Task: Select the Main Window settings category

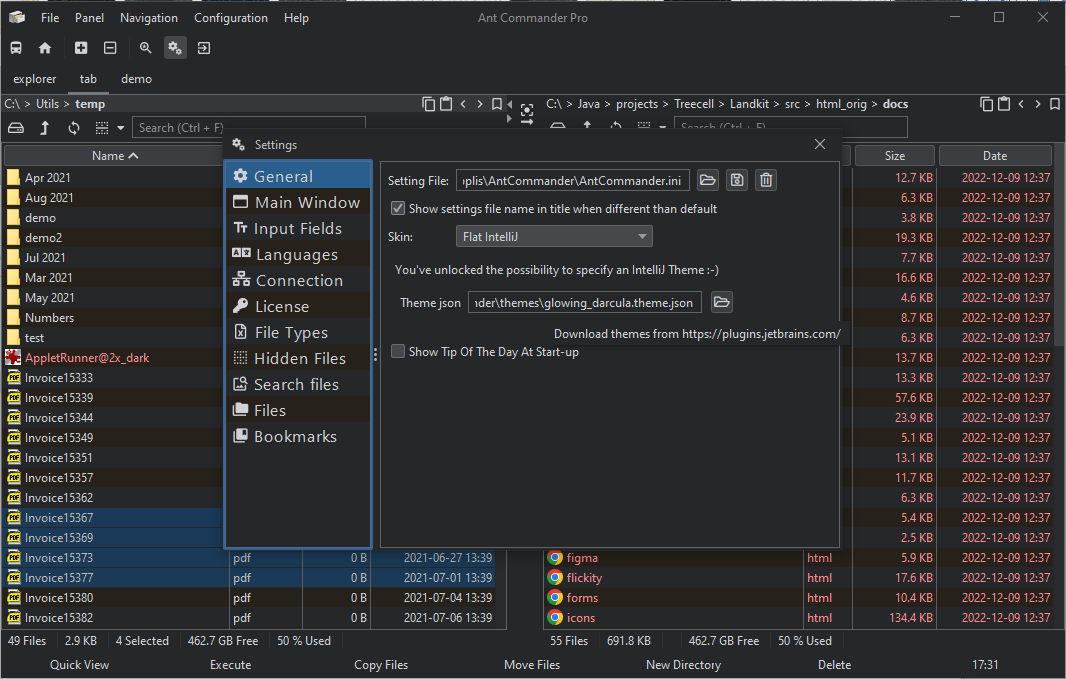Action: point(298,203)
